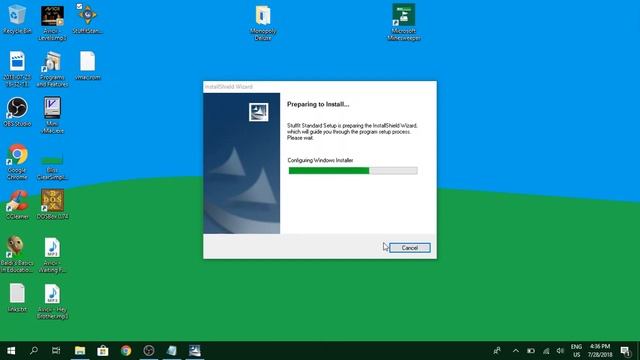Select the StuffIt Standard installer desktop icon

tap(87, 19)
